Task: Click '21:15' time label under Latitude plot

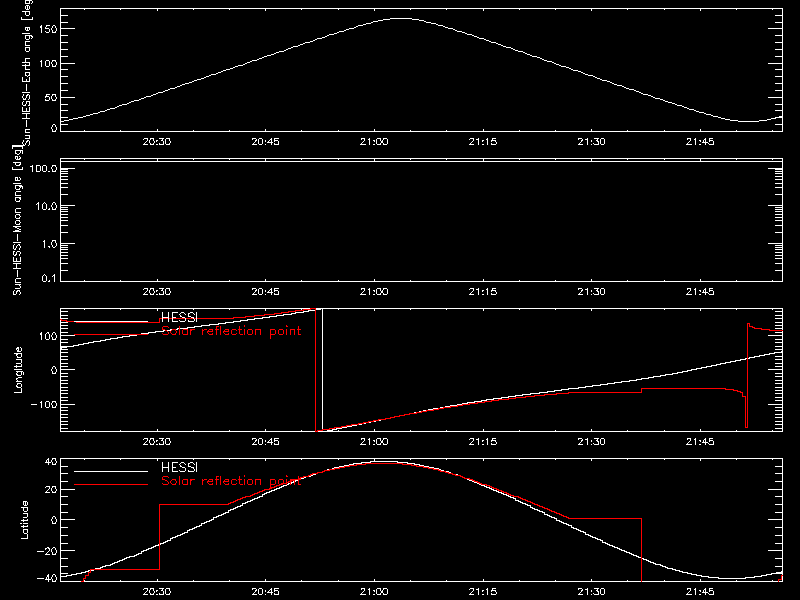Action: (x=483, y=592)
